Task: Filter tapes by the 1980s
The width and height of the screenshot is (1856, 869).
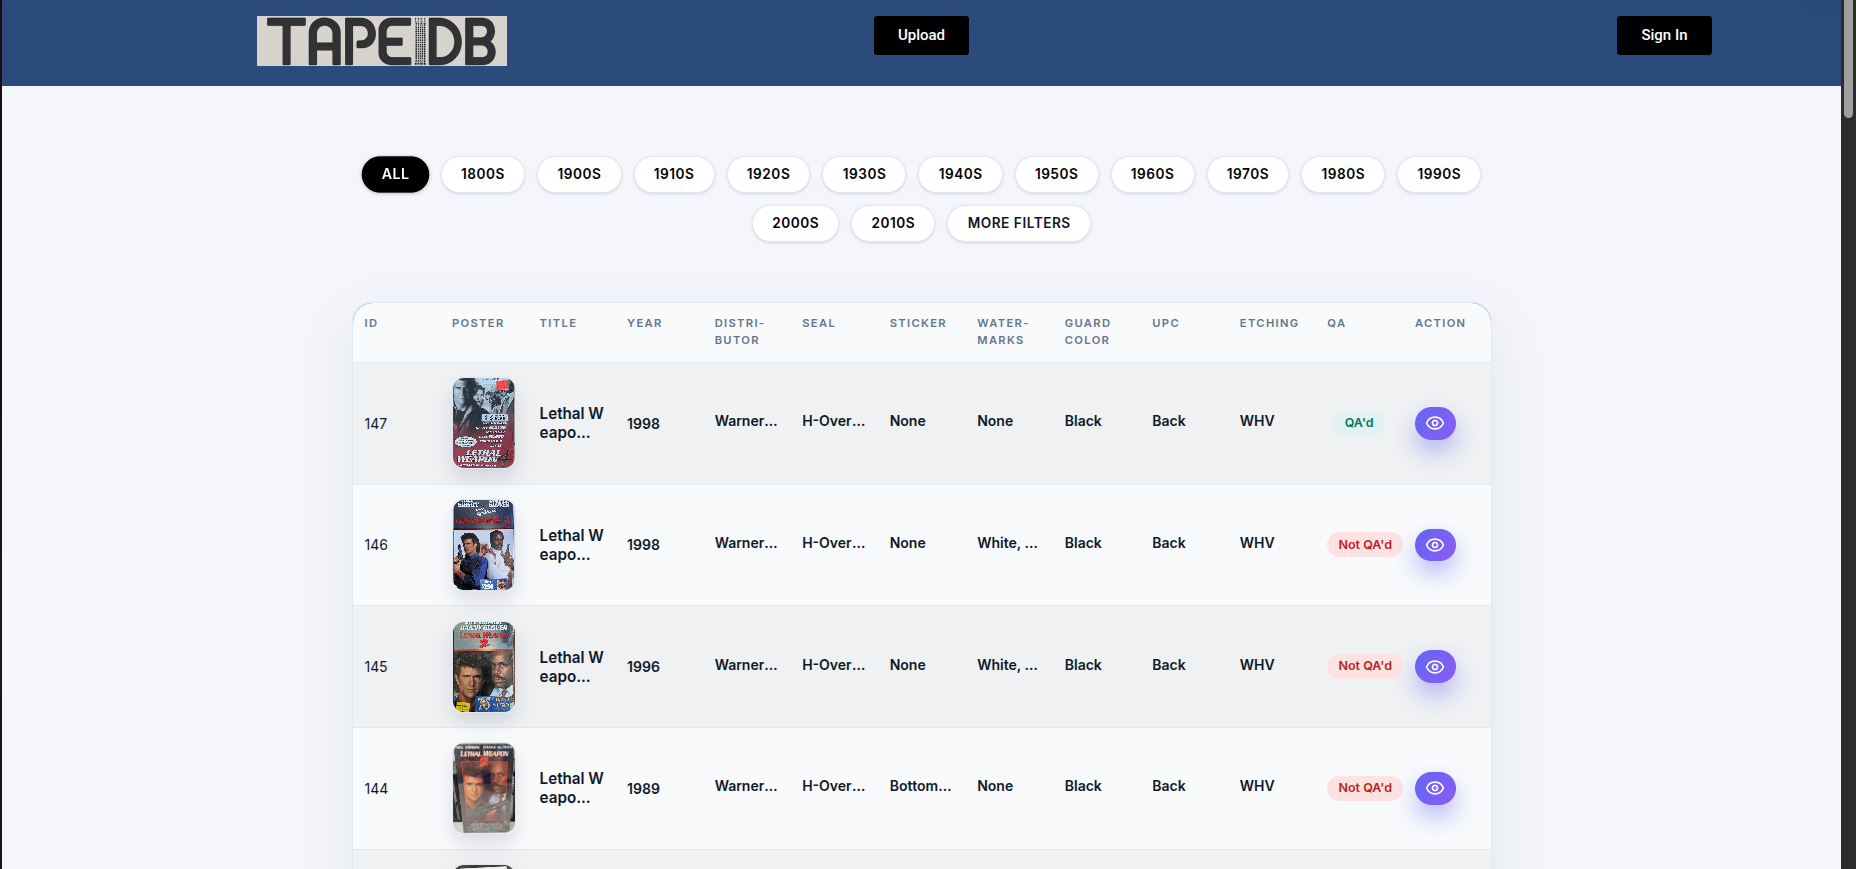Action: [x=1342, y=174]
